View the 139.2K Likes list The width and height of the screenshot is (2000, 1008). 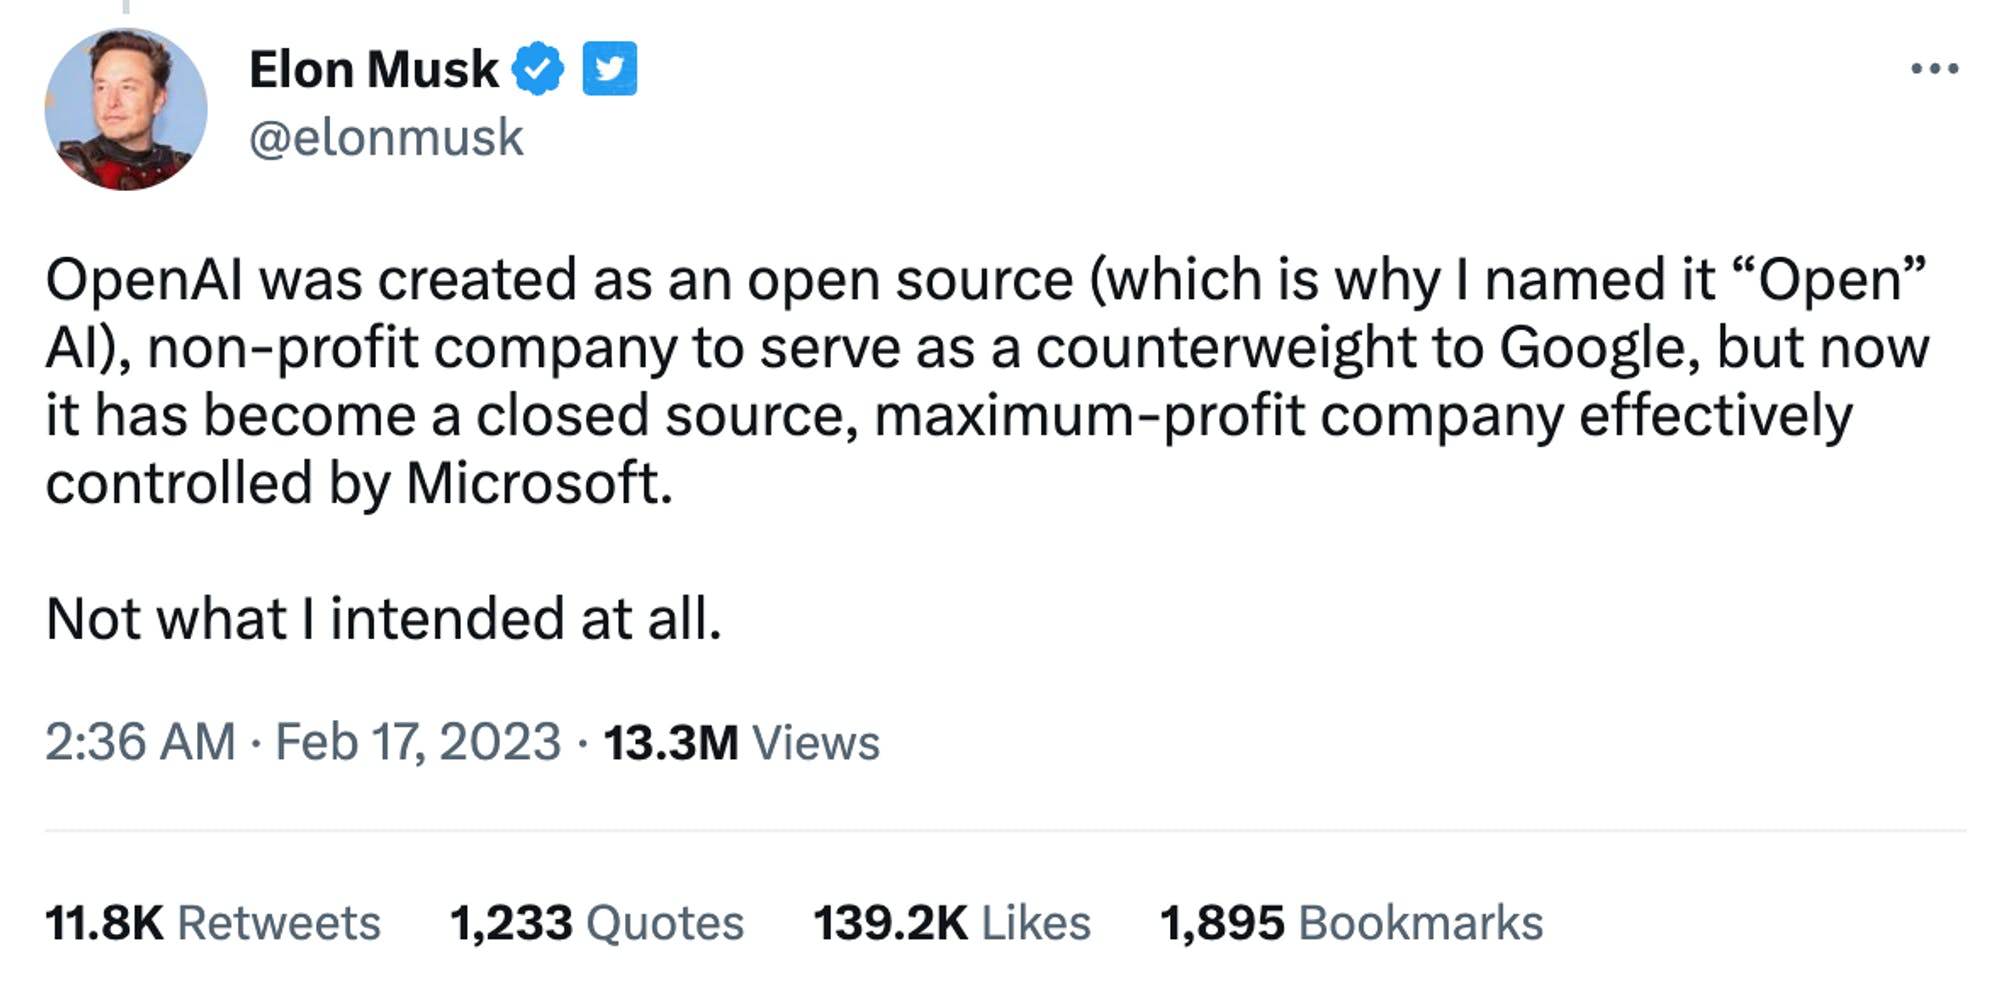(951, 922)
